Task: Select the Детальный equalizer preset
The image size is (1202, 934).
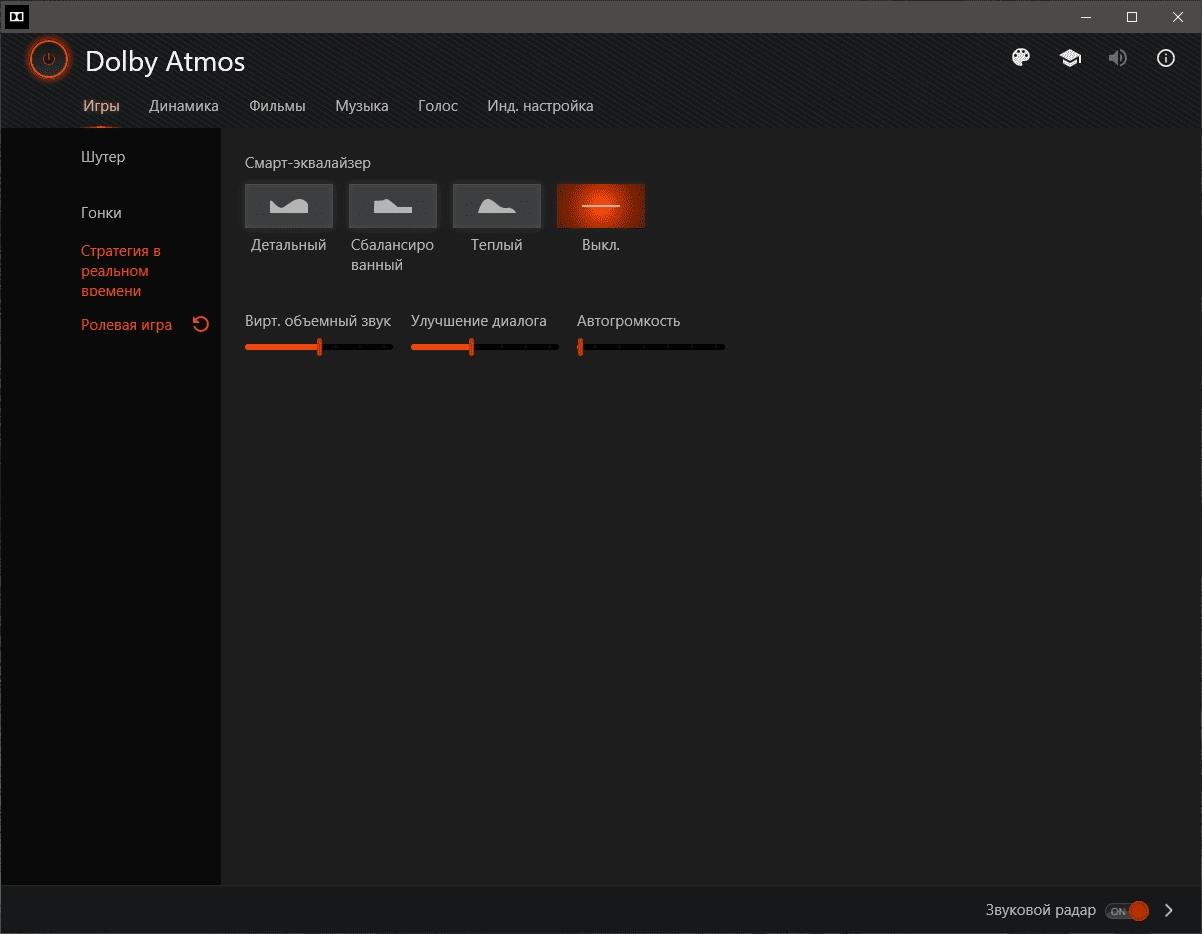Action: 289,206
